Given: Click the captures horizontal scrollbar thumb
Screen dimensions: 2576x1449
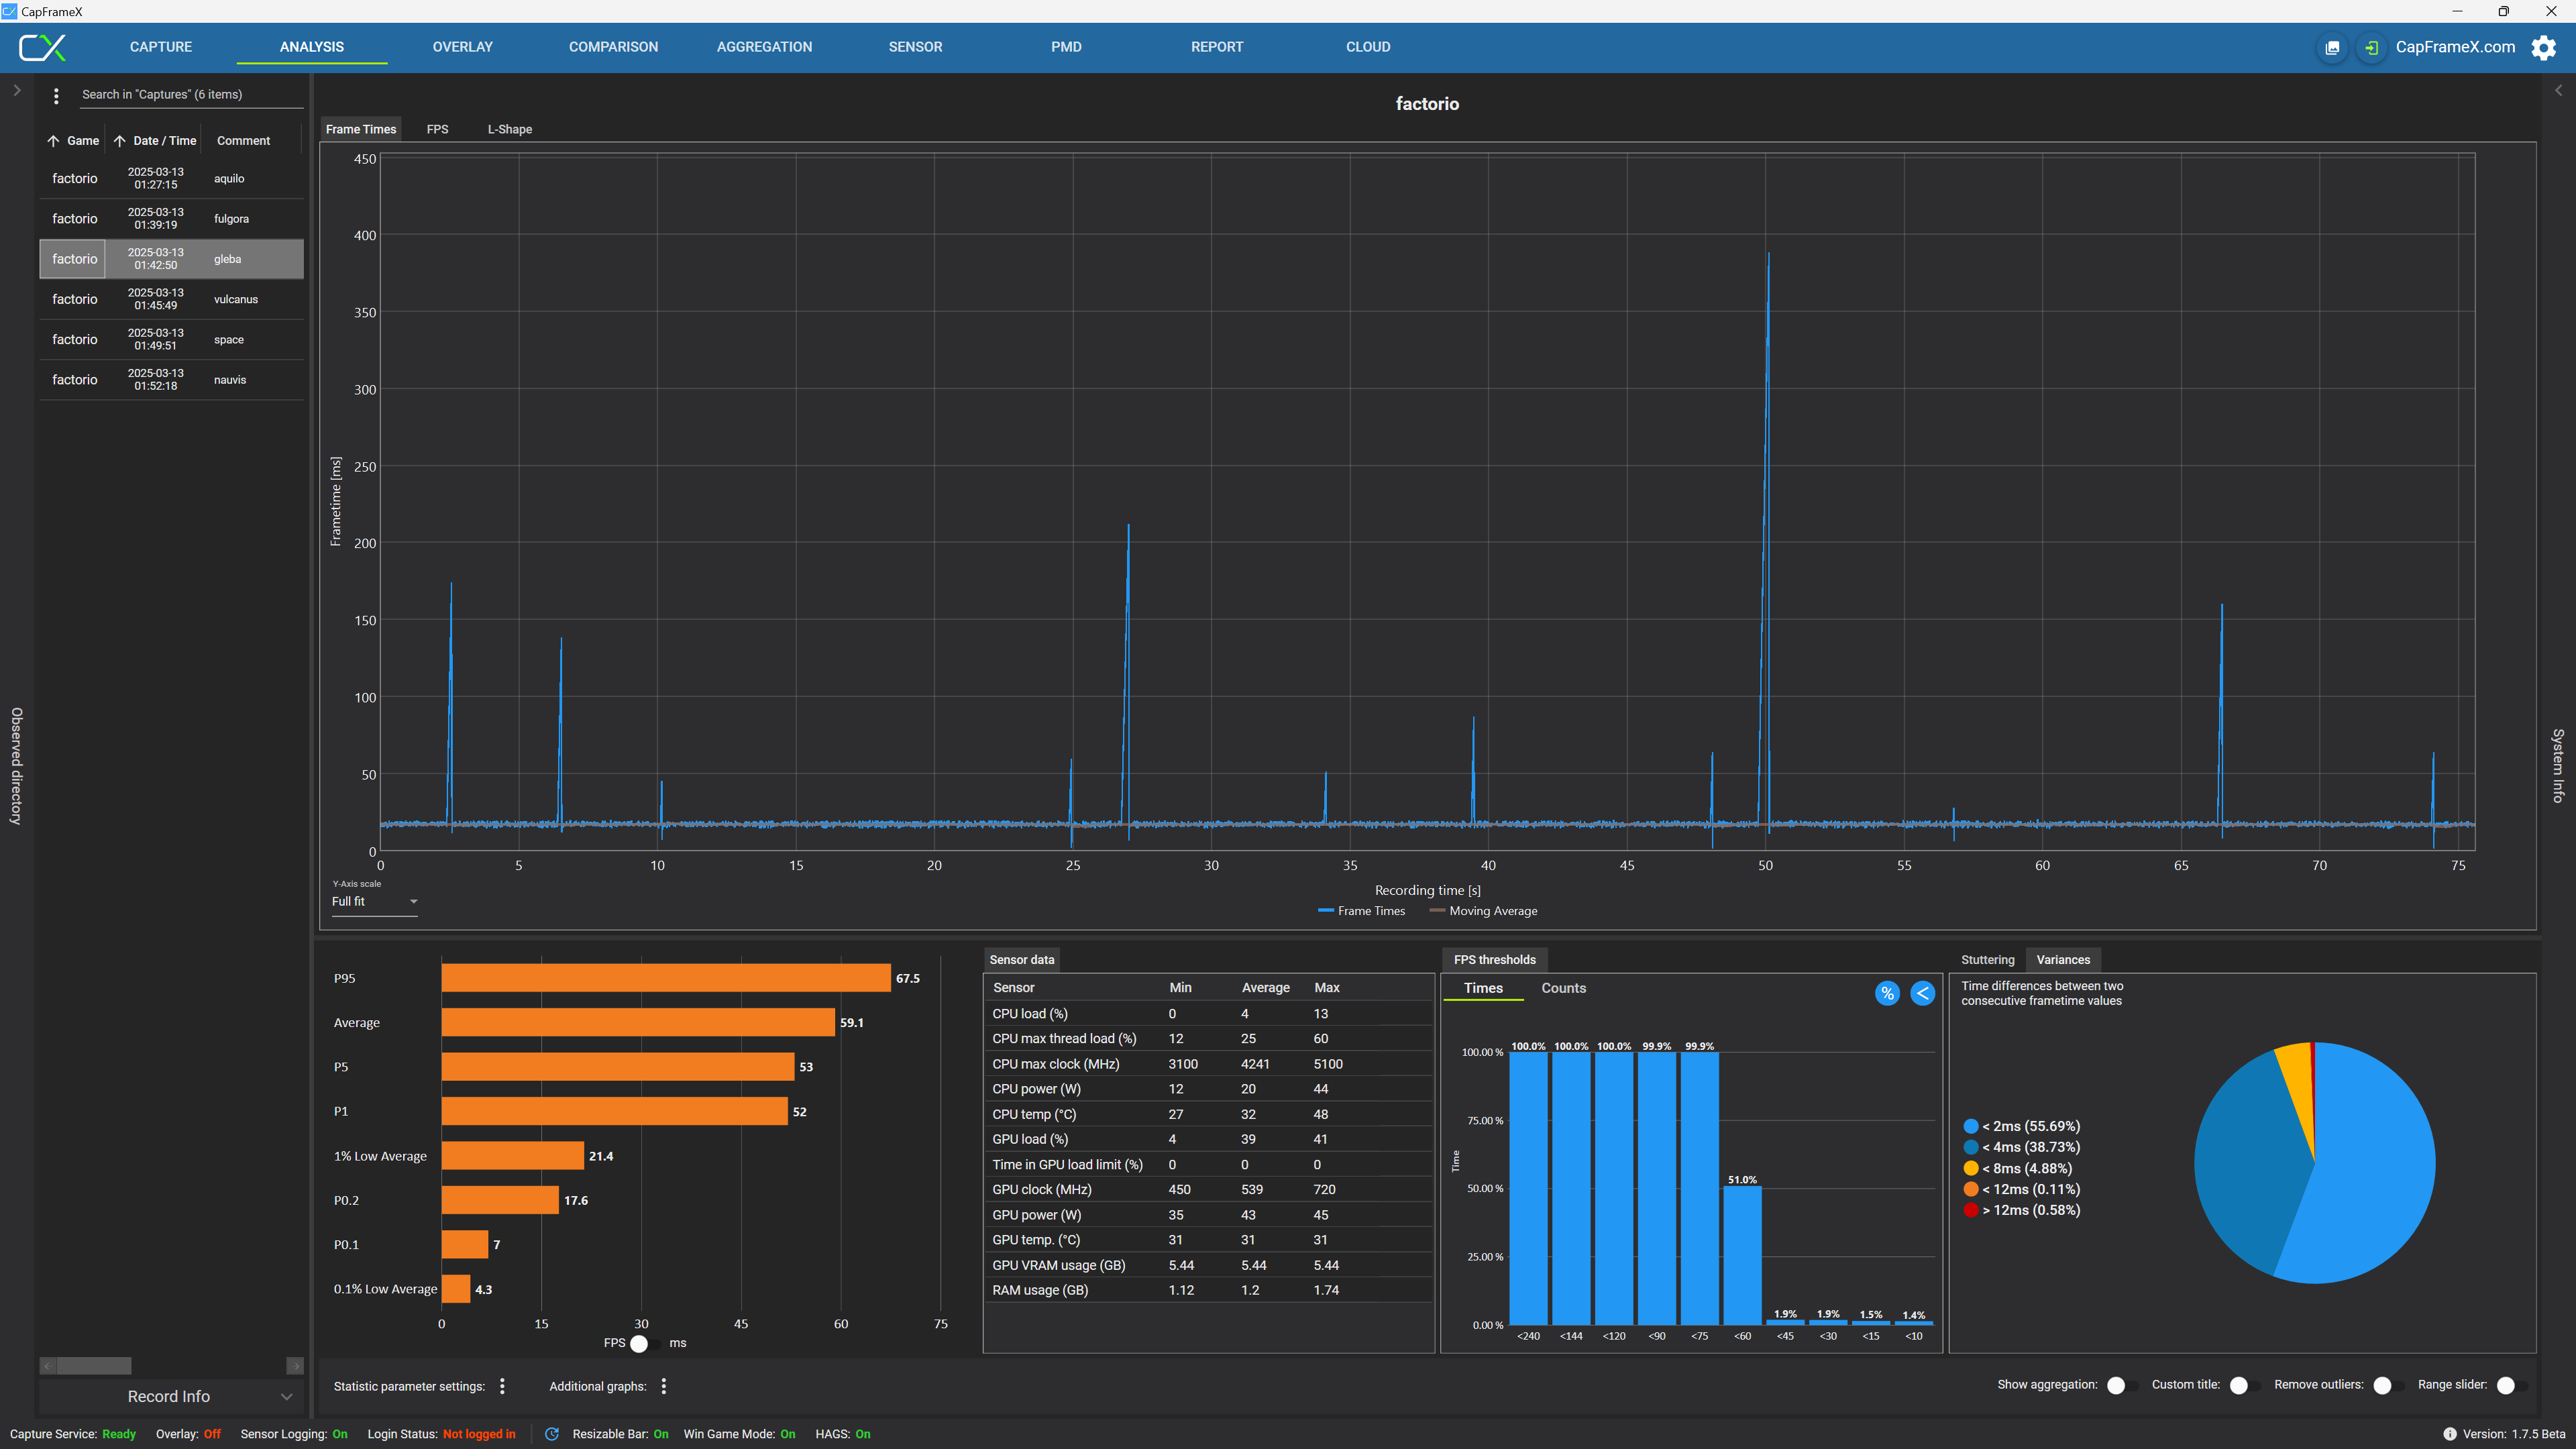Looking at the screenshot, I should click(x=93, y=1366).
